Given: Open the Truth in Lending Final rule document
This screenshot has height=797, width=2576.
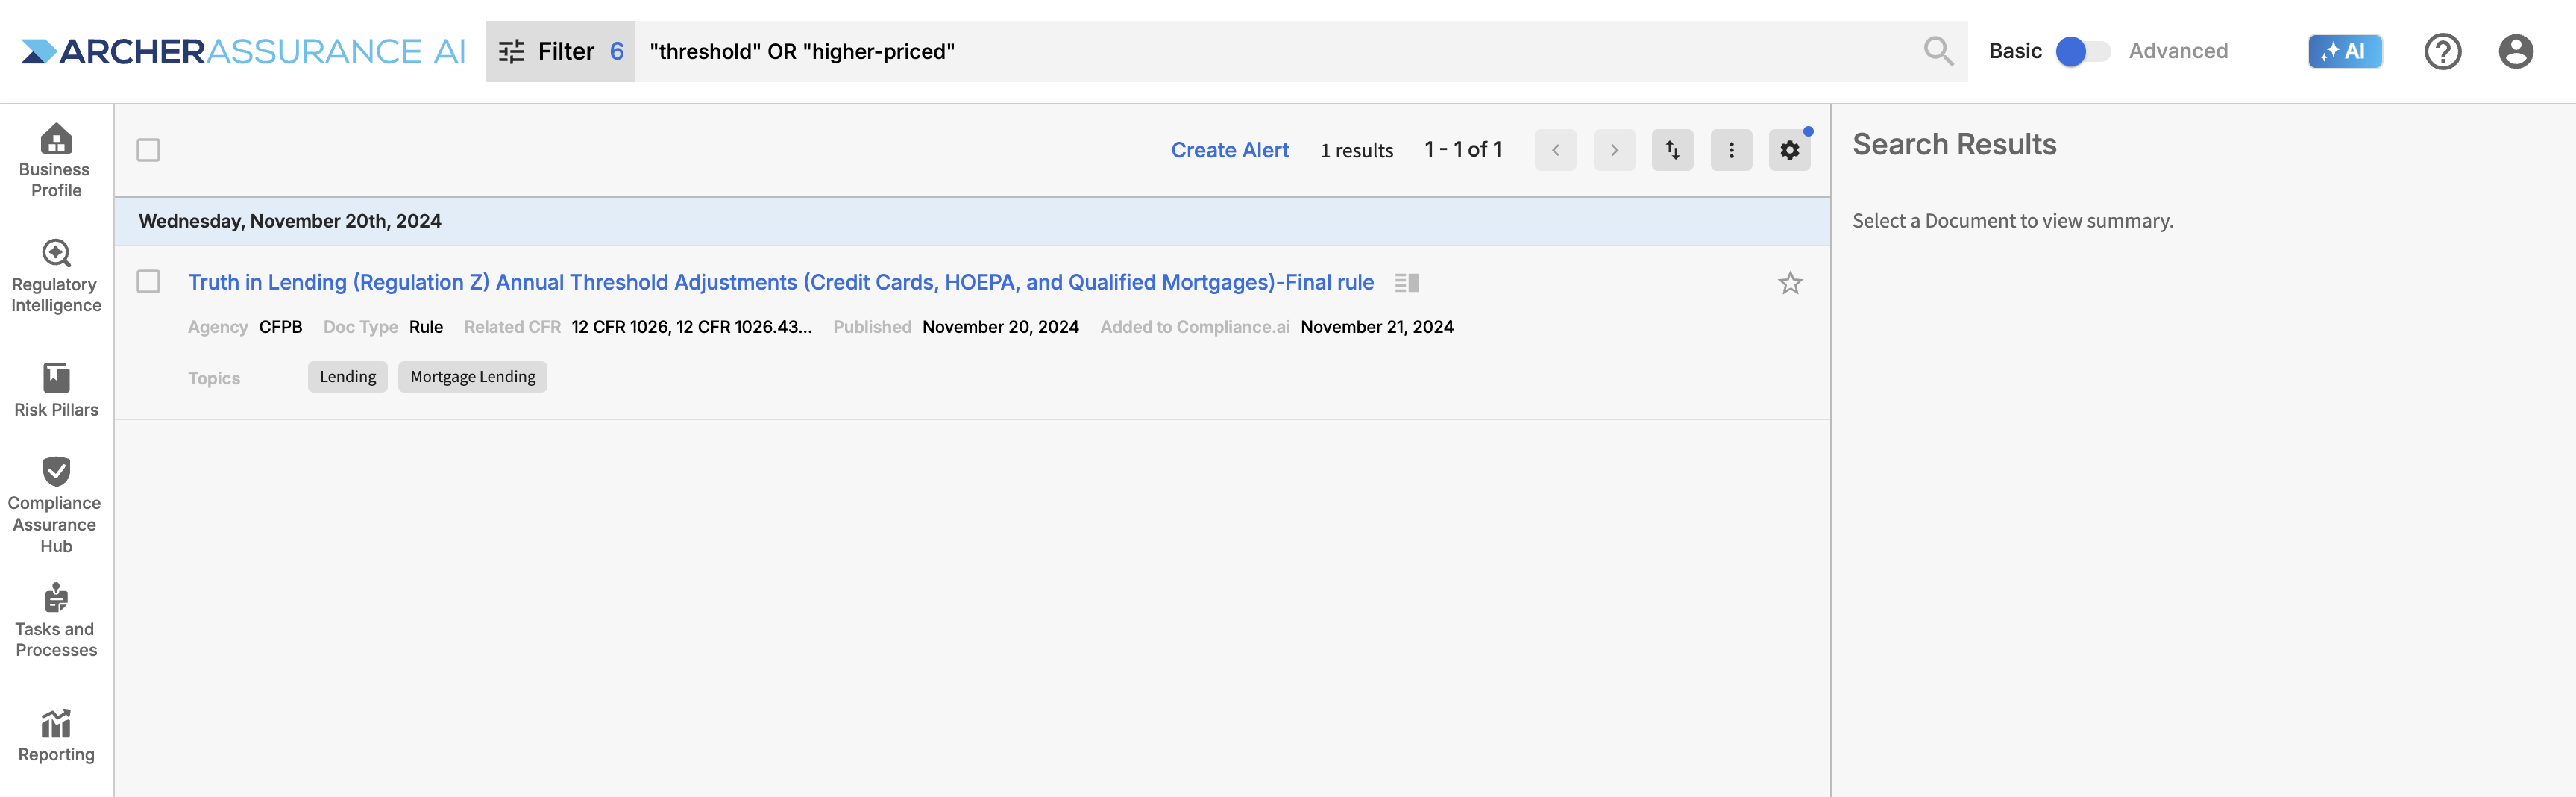Looking at the screenshot, I should tap(780, 282).
